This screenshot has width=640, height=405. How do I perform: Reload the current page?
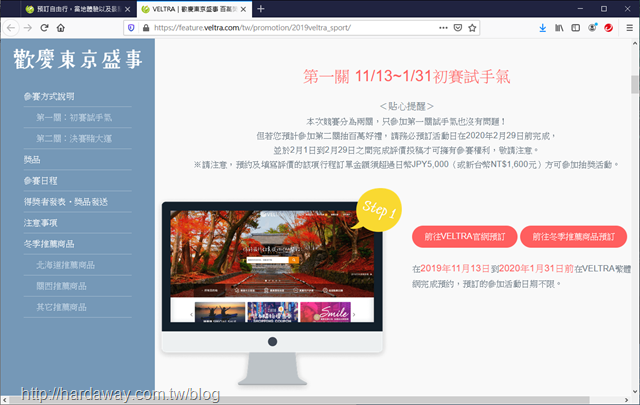point(44,28)
